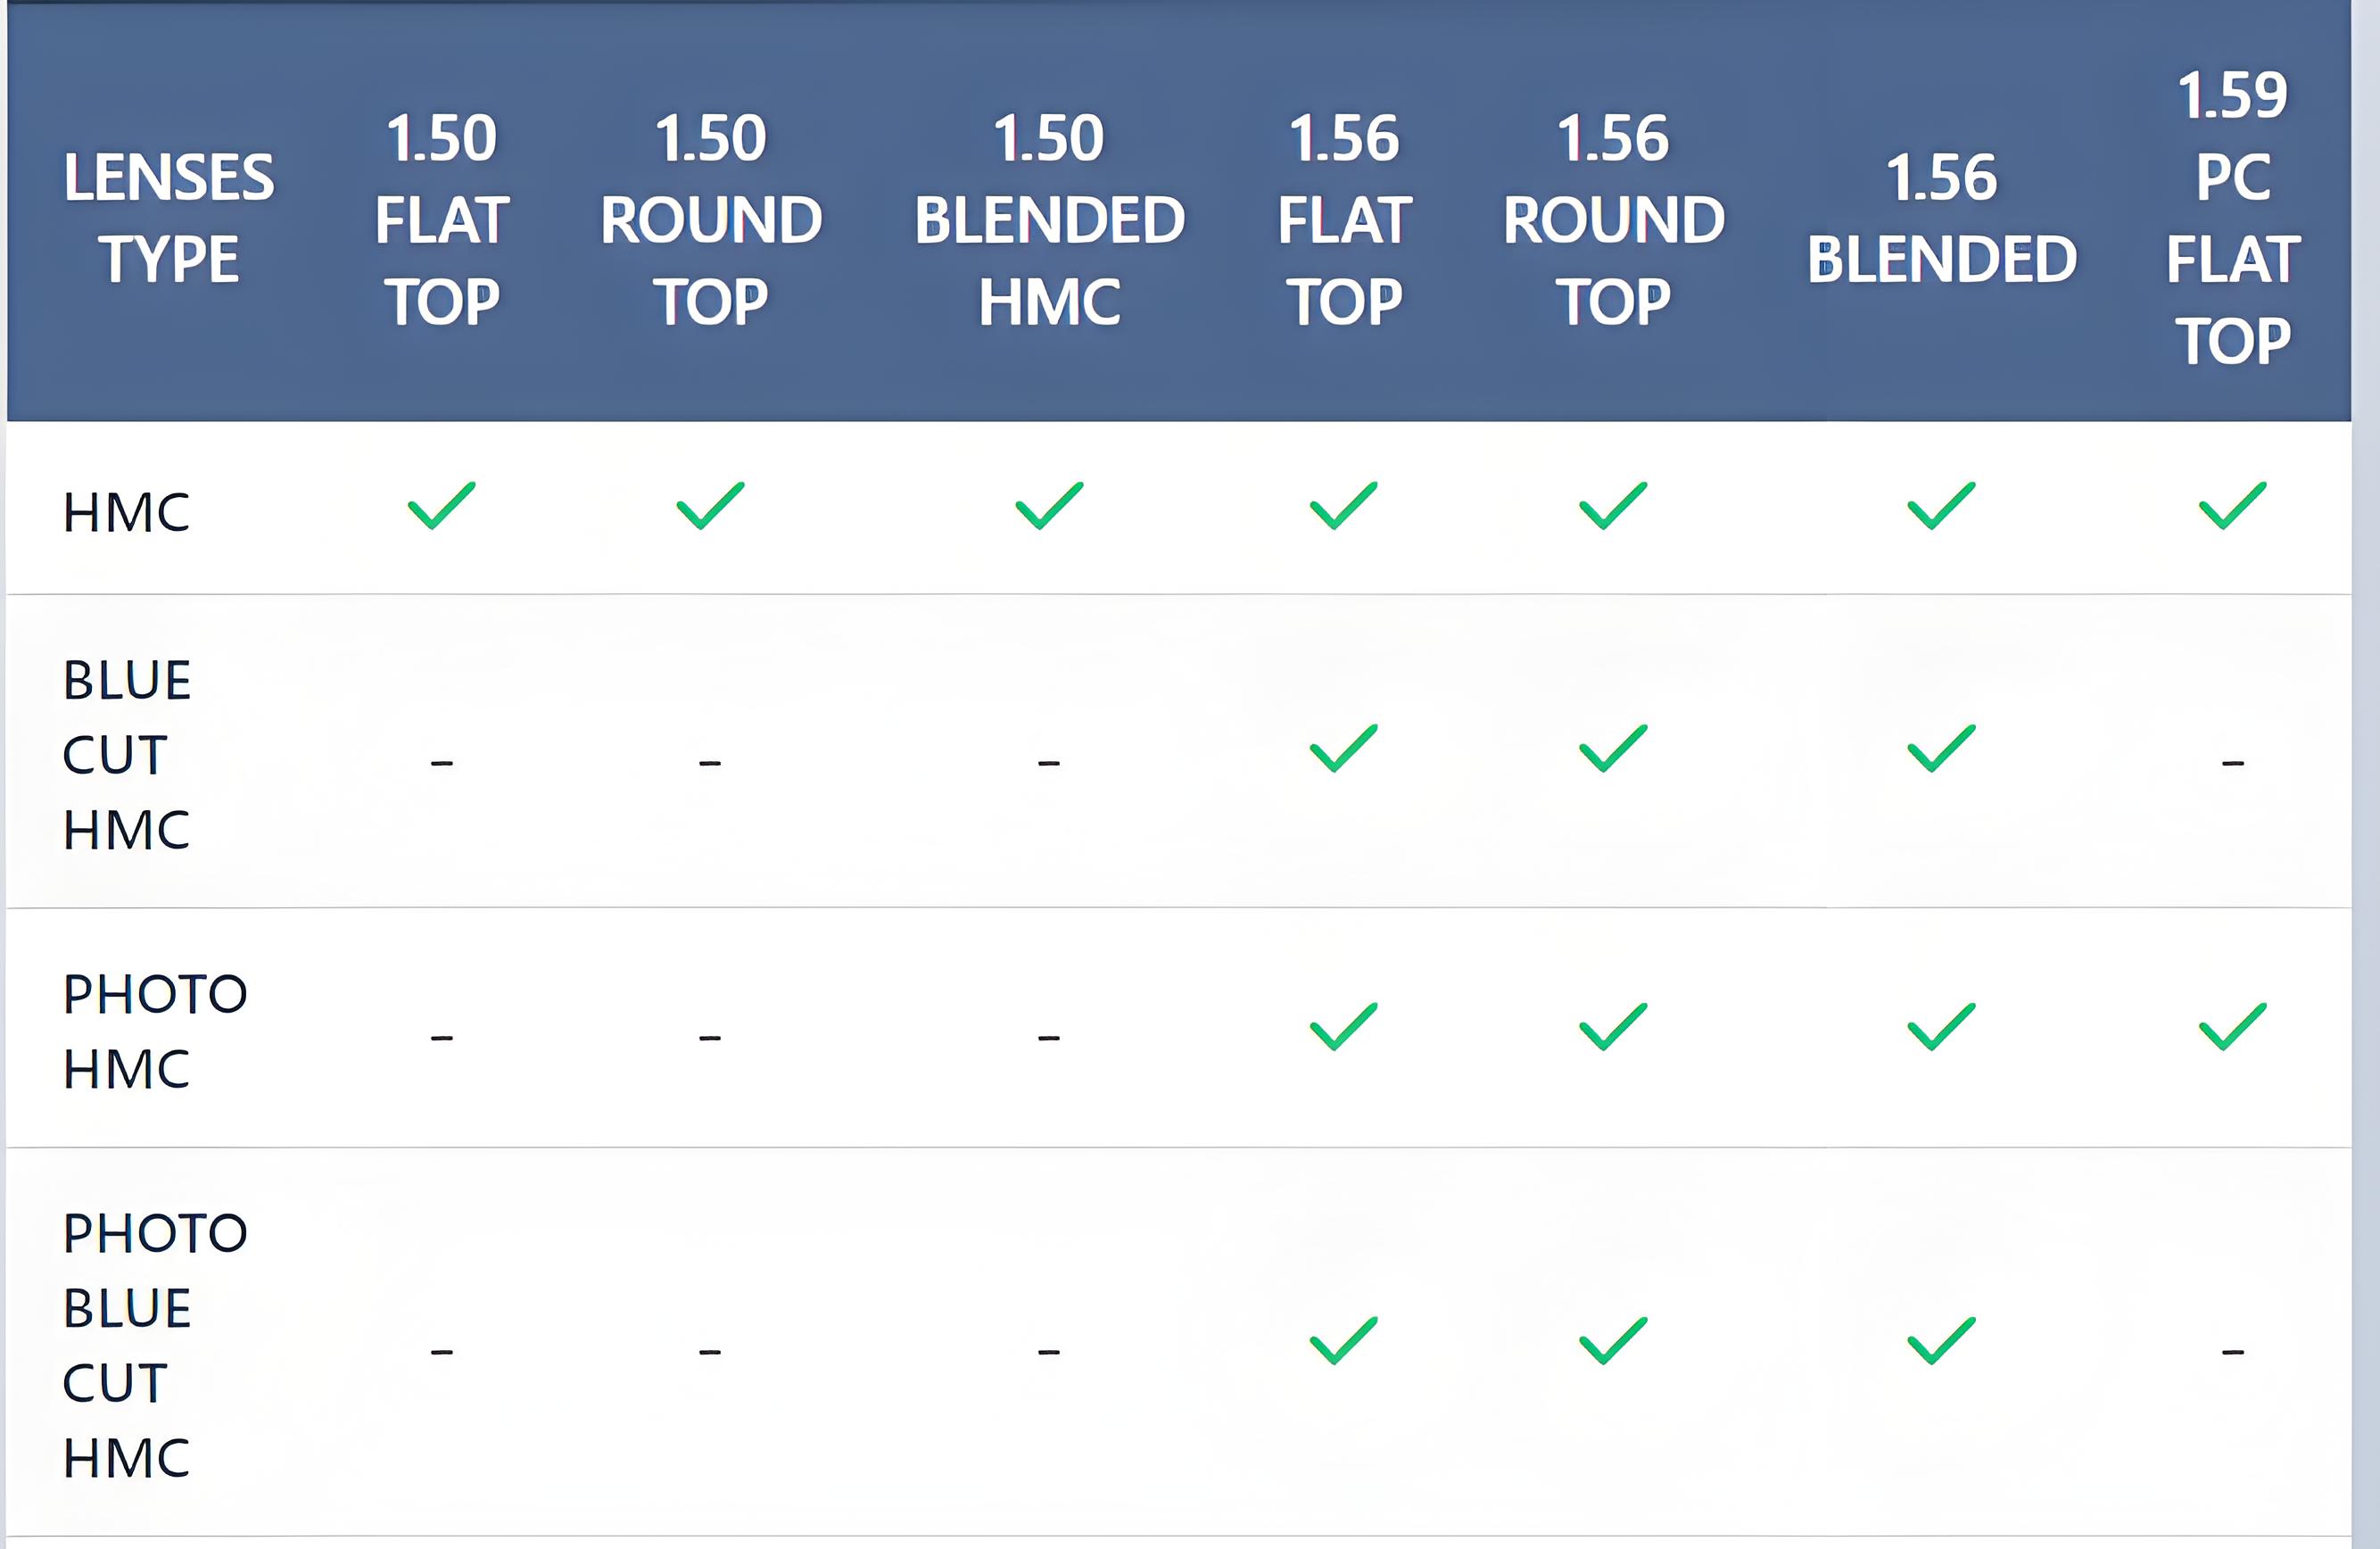Click Photo Blue Cut HMC checkmark under 1.56 Blended
This screenshot has height=1549, width=2380.
tap(1941, 1341)
